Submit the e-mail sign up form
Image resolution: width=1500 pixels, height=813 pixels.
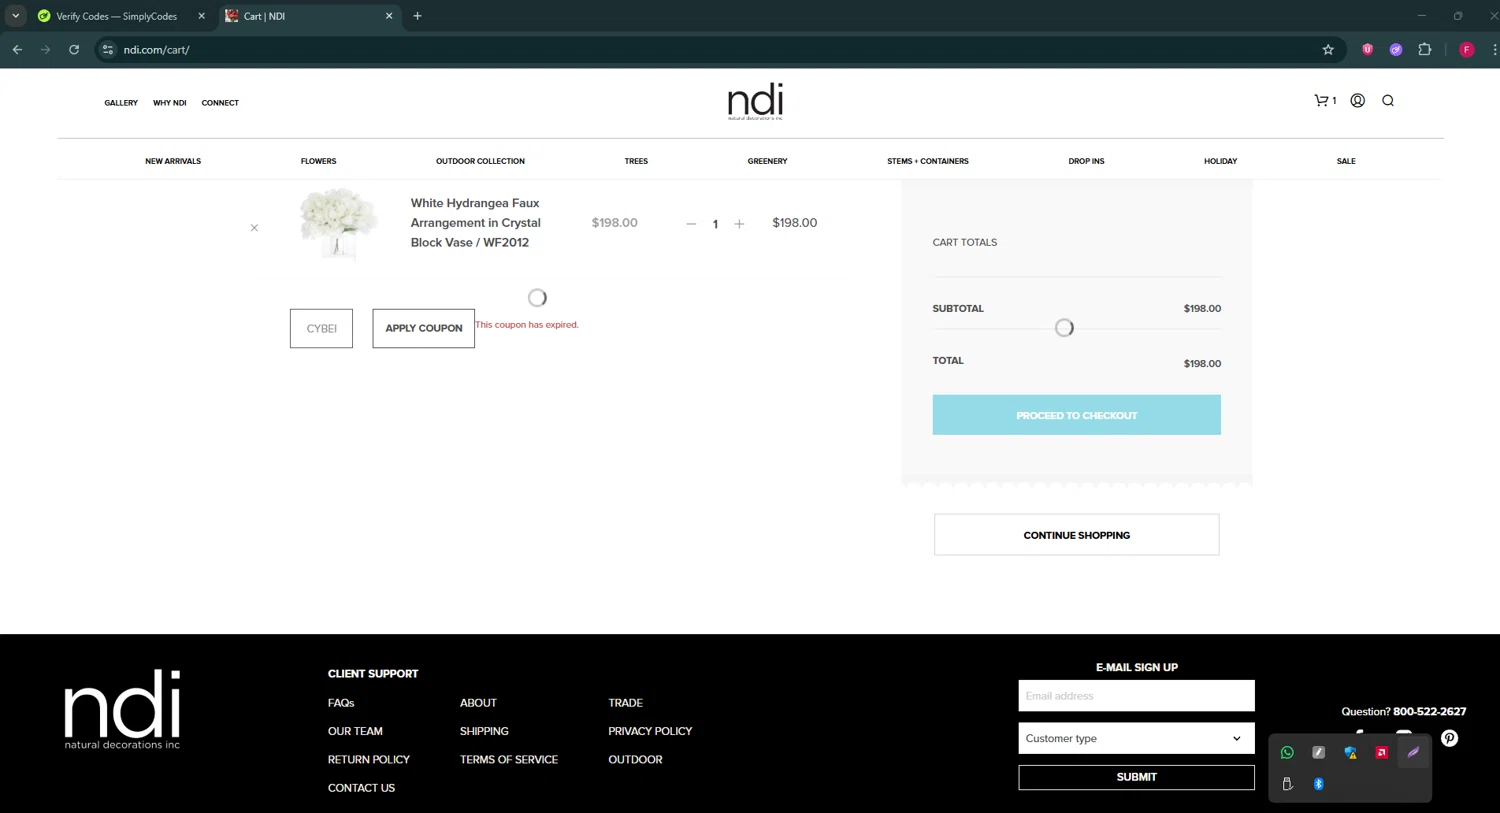1136,777
